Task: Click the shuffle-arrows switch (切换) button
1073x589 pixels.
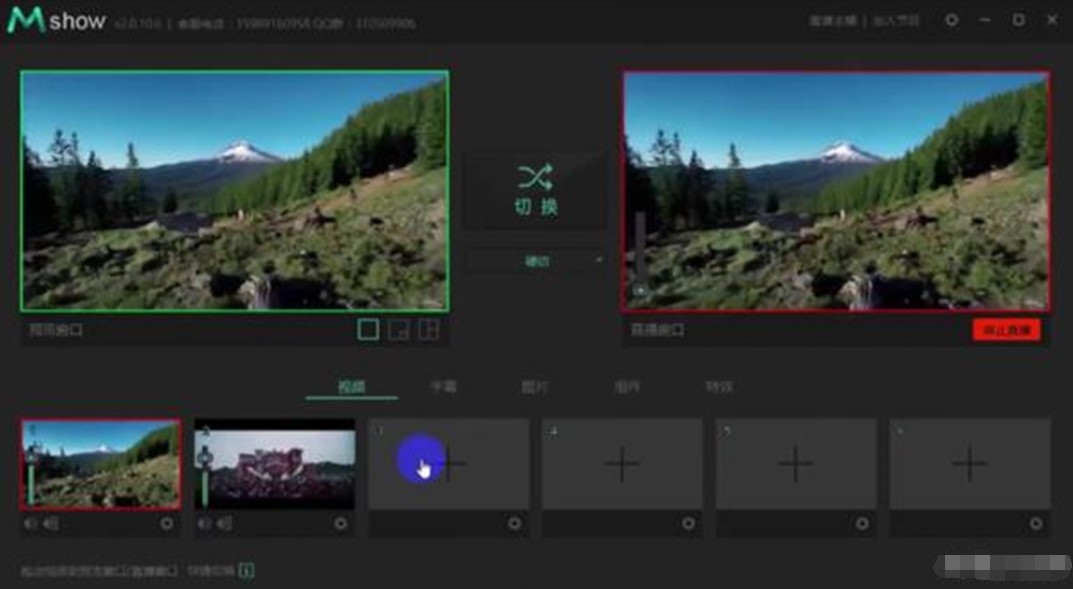Action: 535,190
